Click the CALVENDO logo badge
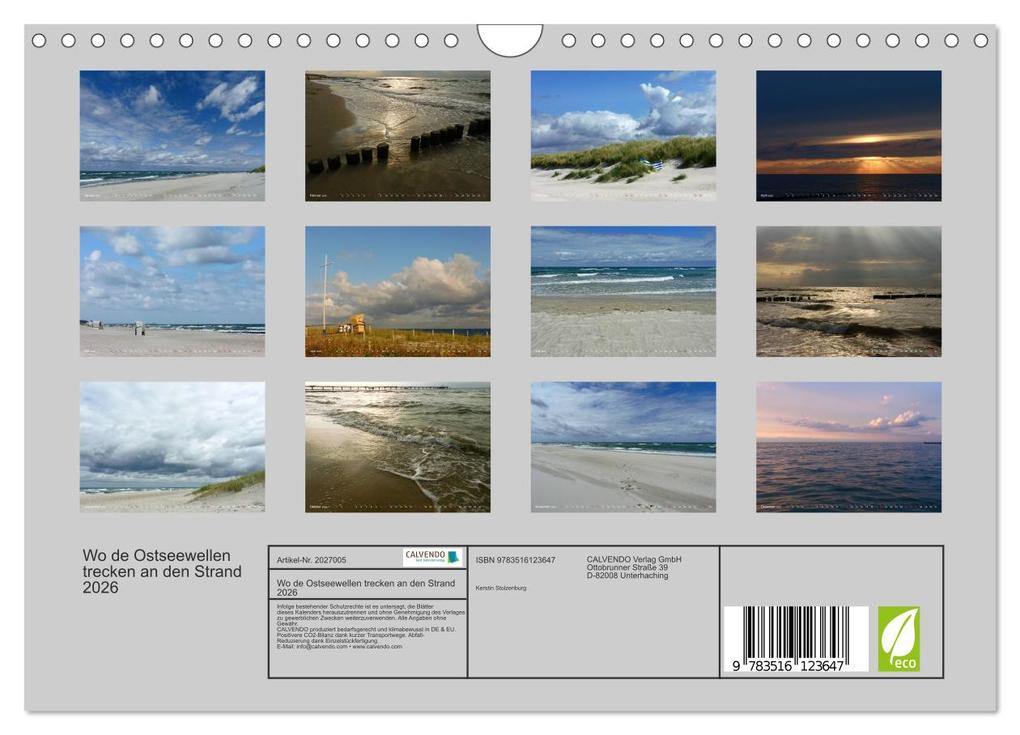 433,557
